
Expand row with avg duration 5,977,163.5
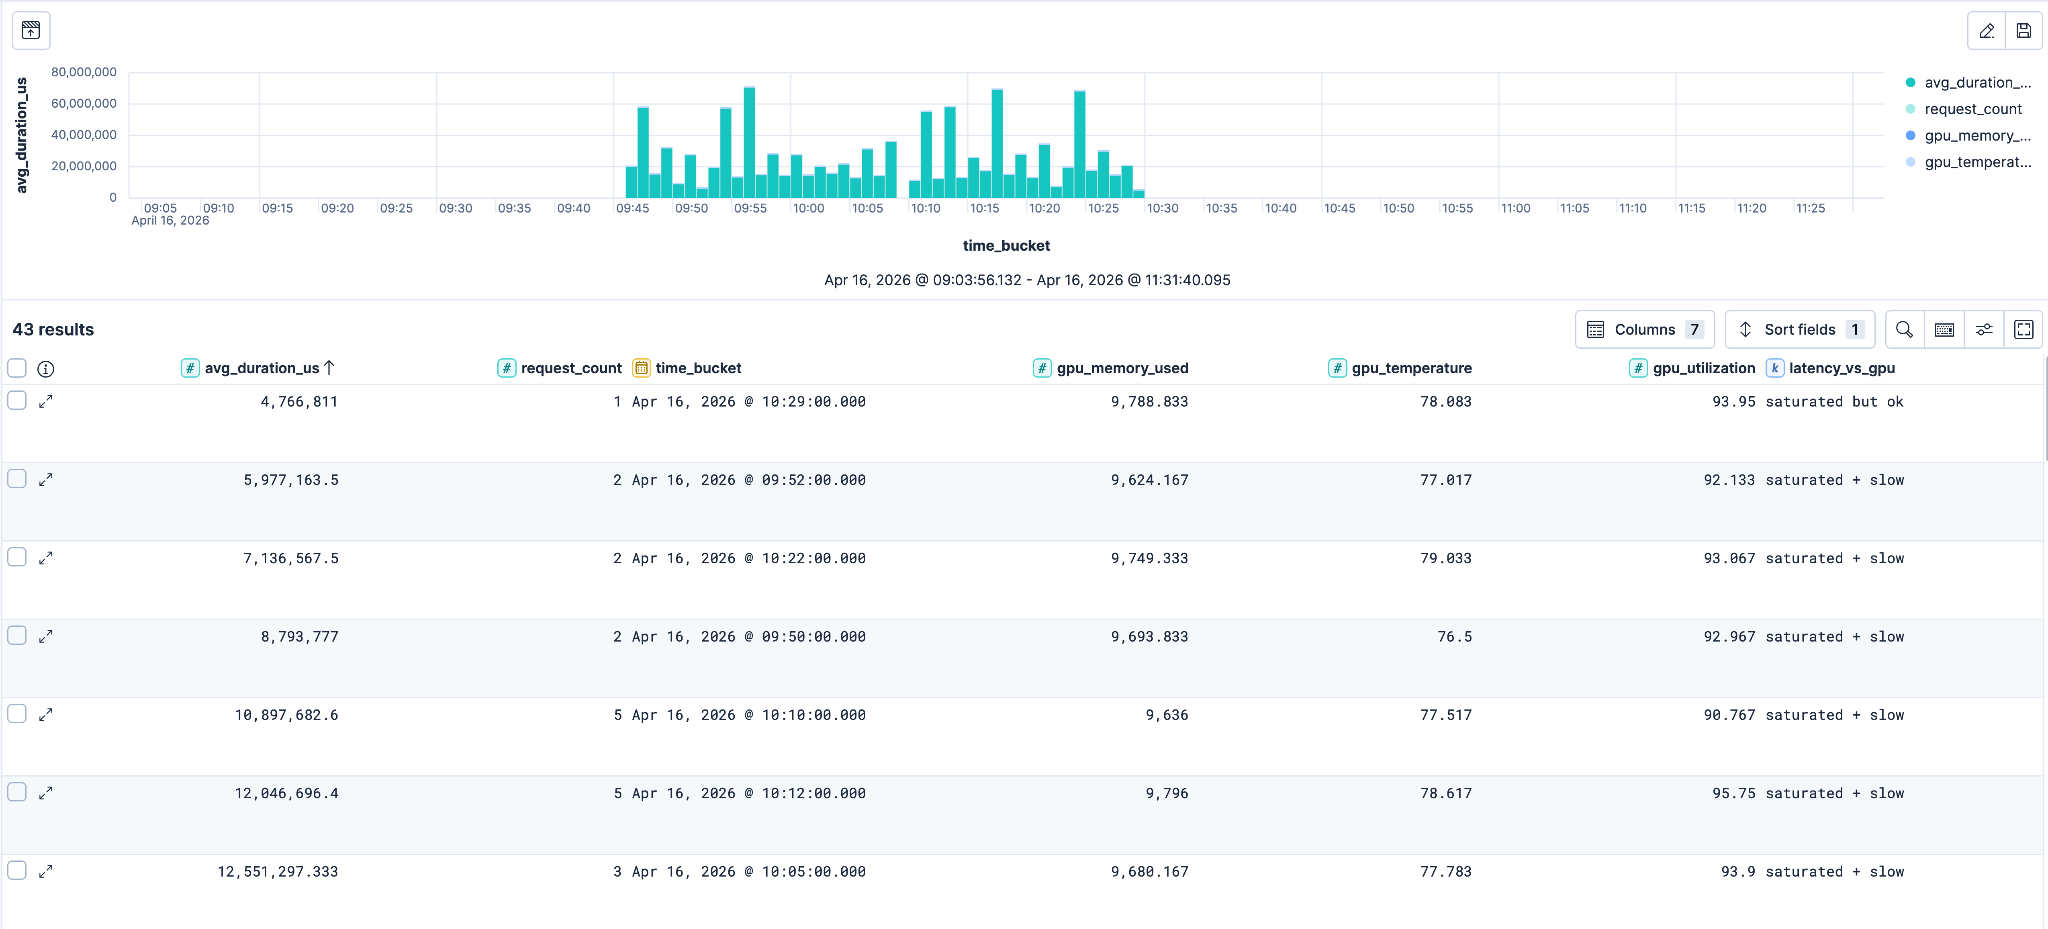[x=46, y=480]
